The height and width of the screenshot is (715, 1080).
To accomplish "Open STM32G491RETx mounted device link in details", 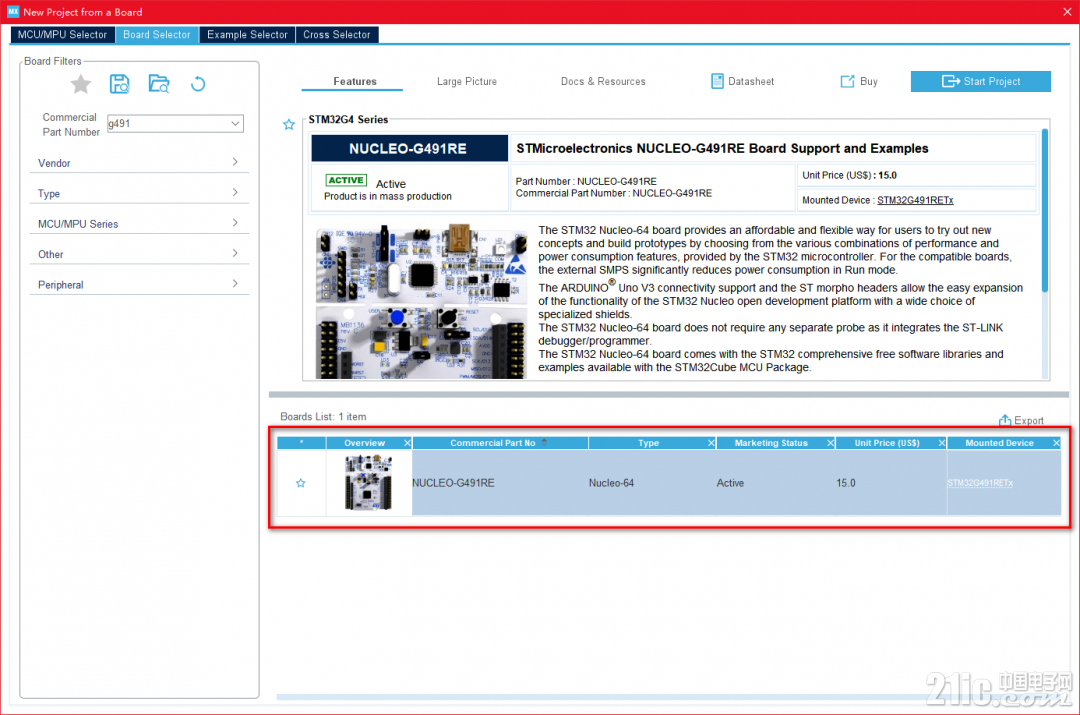I will (x=915, y=200).
